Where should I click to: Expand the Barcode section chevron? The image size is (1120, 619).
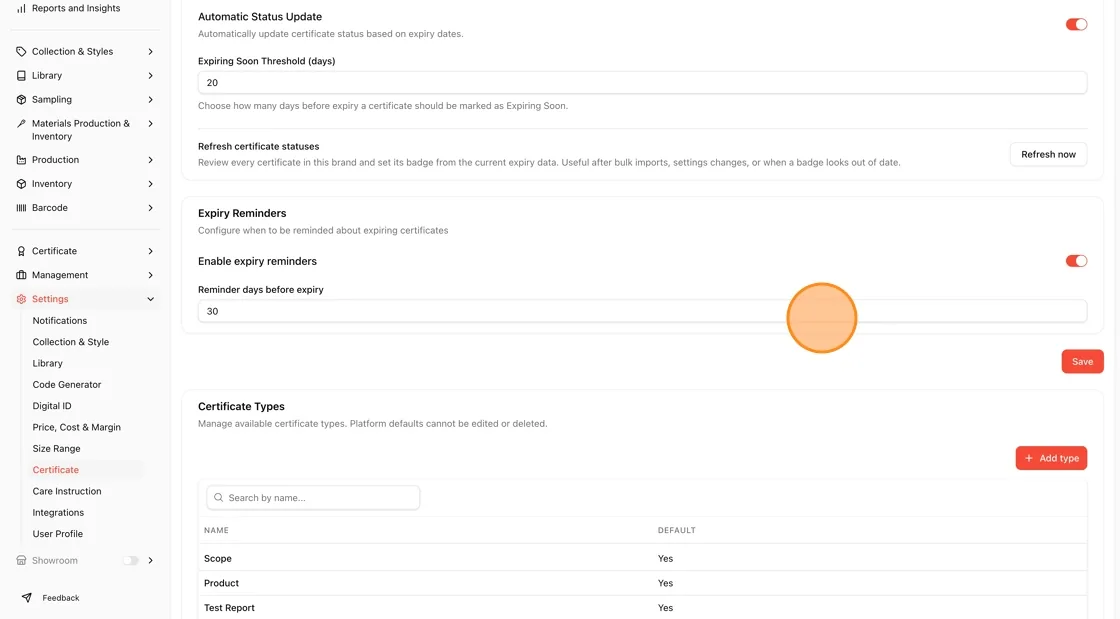[150, 208]
